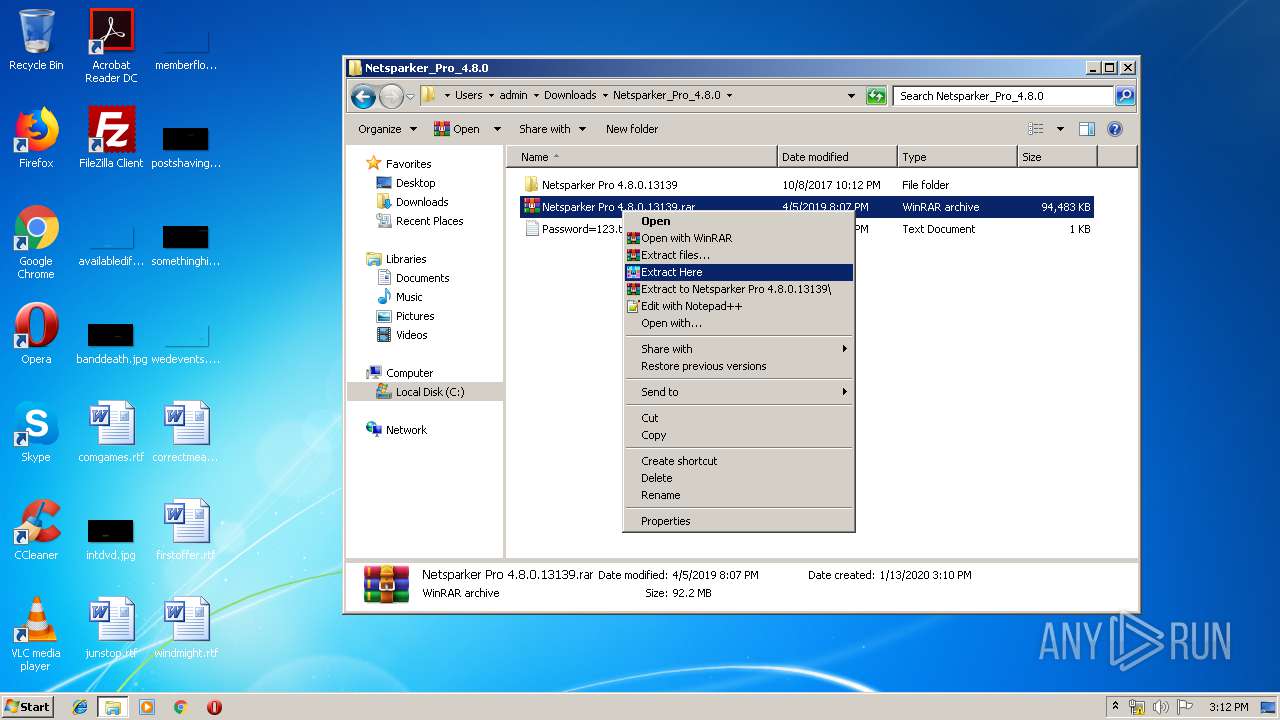Open recent pages dropdown arrow
Viewport: 1280px width, 720px height.
[410, 97]
